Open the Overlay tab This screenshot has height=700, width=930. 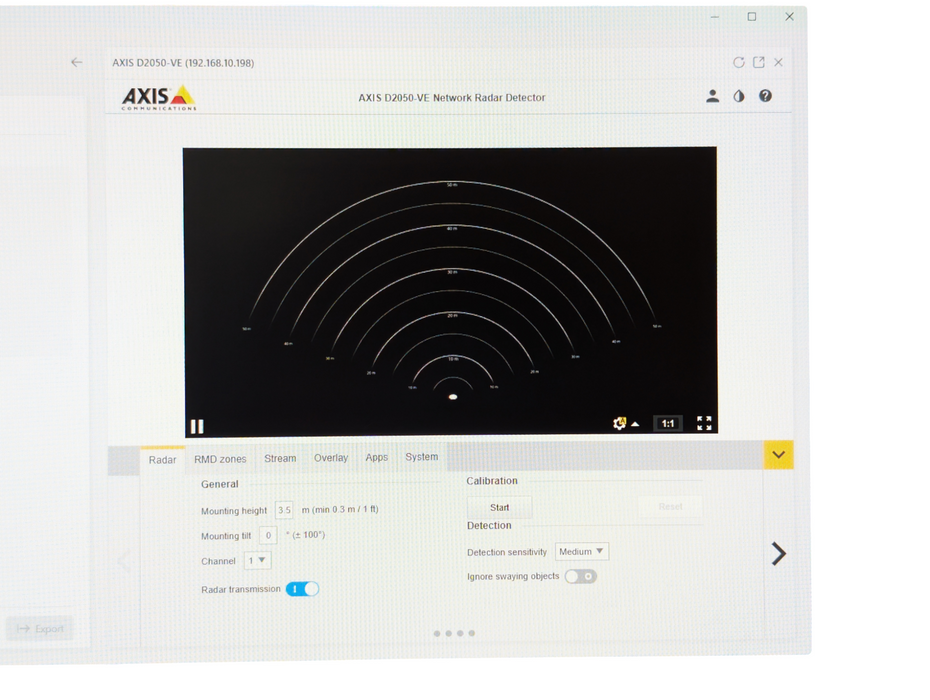click(330, 457)
